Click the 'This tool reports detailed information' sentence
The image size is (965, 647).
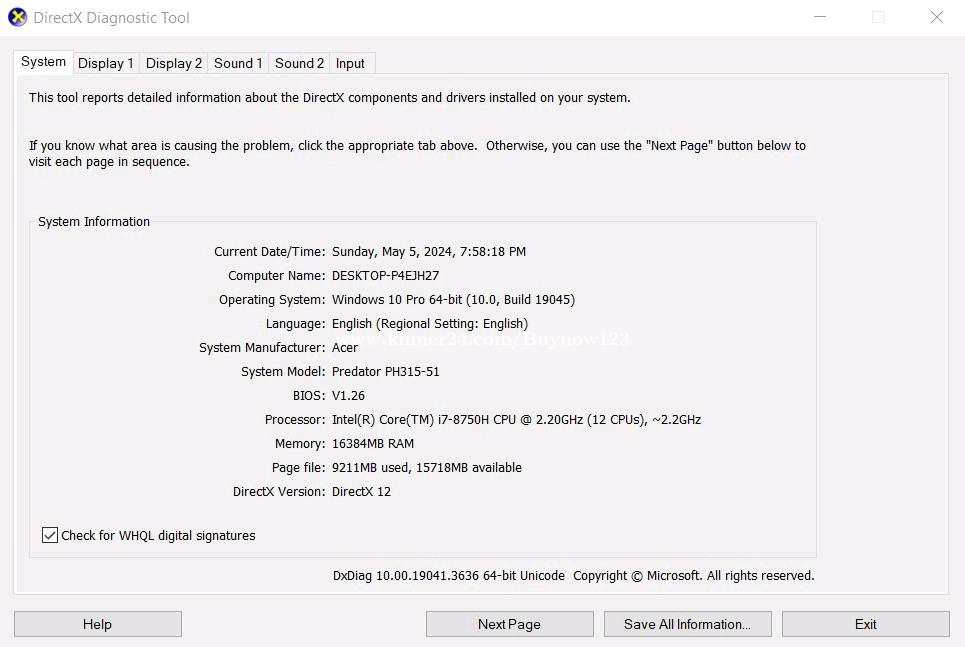[x=330, y=98]
